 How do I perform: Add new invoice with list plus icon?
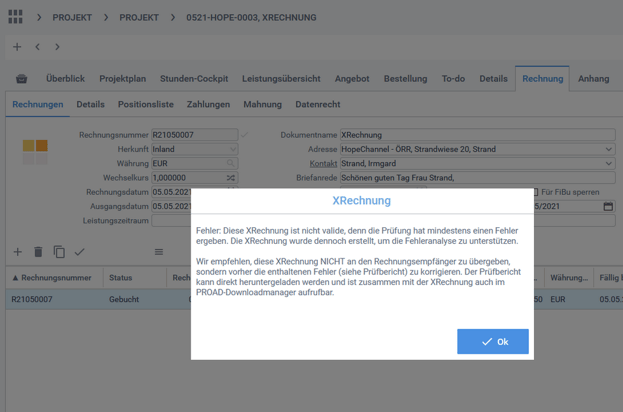[17, 252]
